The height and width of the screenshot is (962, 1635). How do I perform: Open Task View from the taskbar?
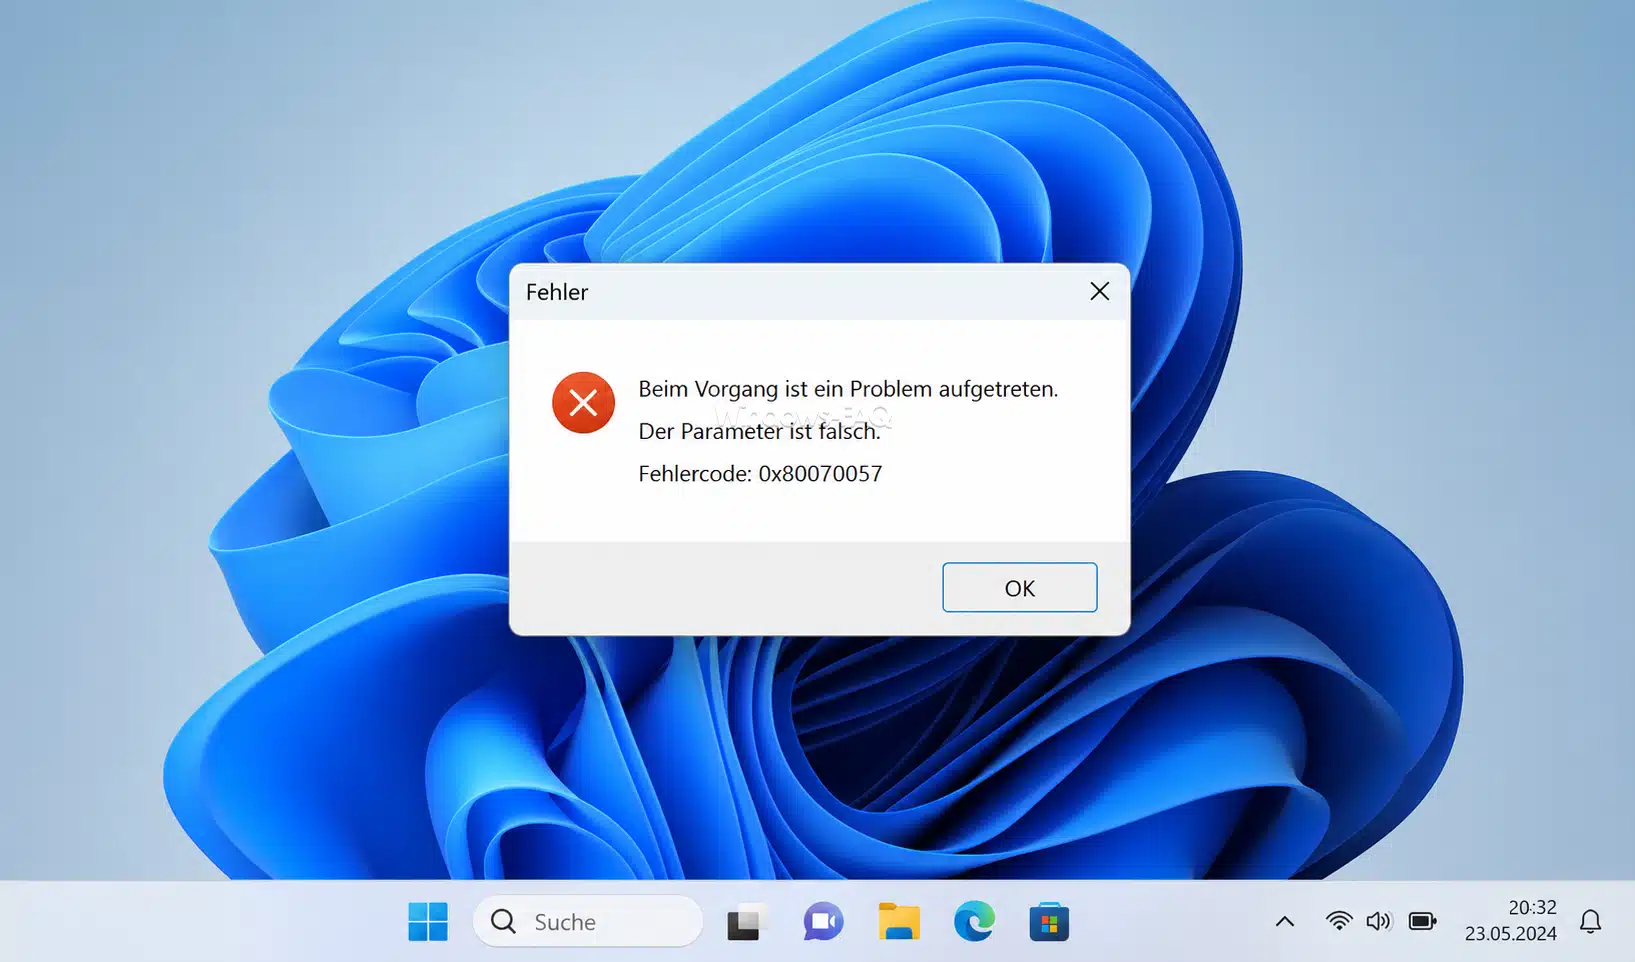(743, 922)
